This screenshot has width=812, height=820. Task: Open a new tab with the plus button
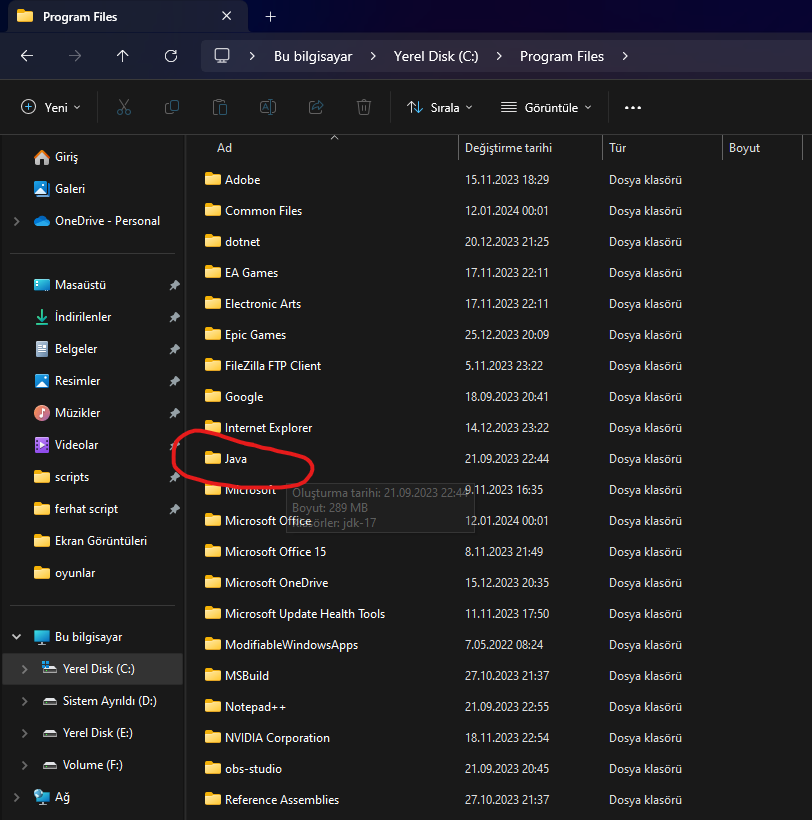point(270,17)
